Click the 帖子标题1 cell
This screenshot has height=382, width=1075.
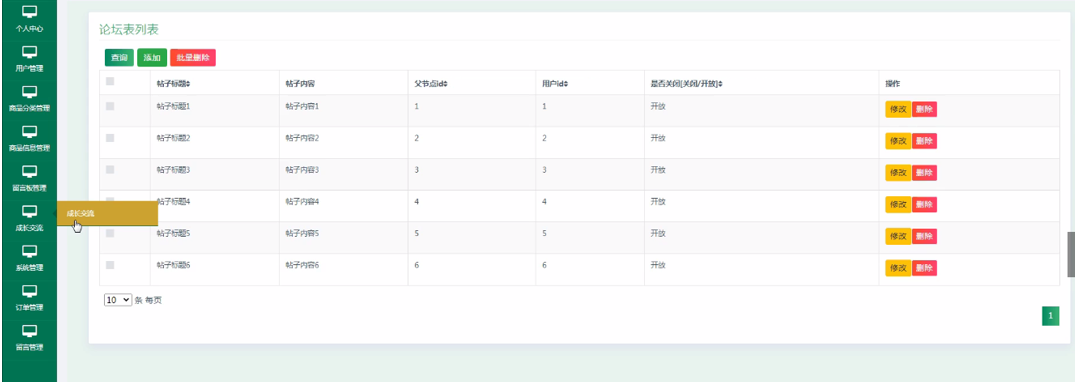coord(173,106)
